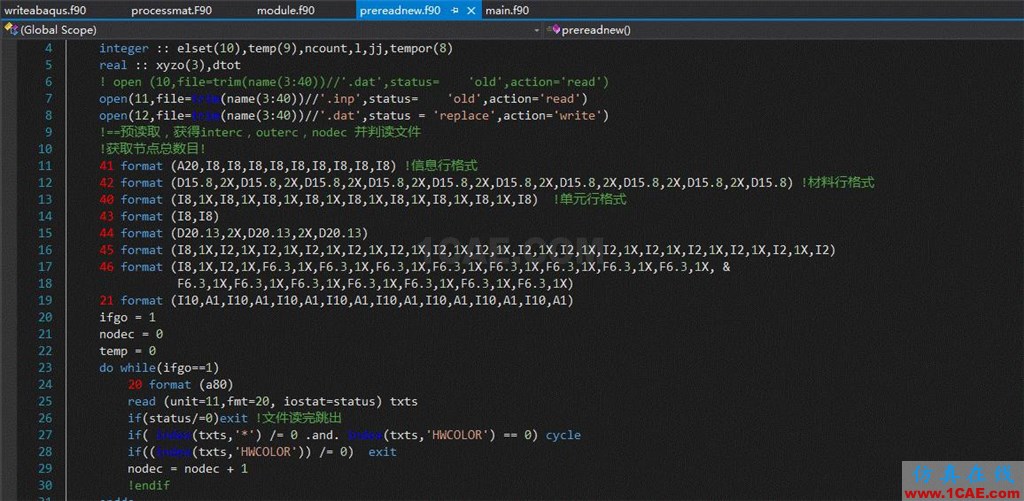Switch to the writeabaqus.f90 tab
Screen dimensions: 1024x501
click(46, 10)
